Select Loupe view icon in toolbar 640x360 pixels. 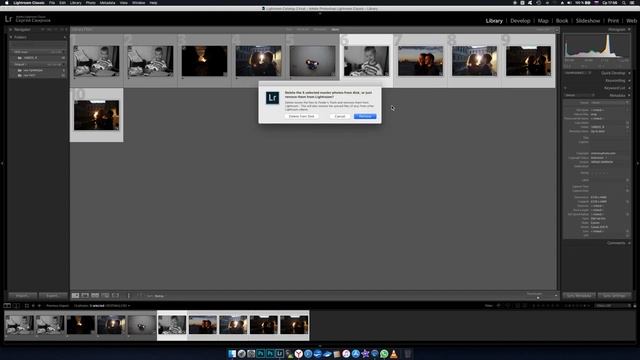tap(85, 296)
